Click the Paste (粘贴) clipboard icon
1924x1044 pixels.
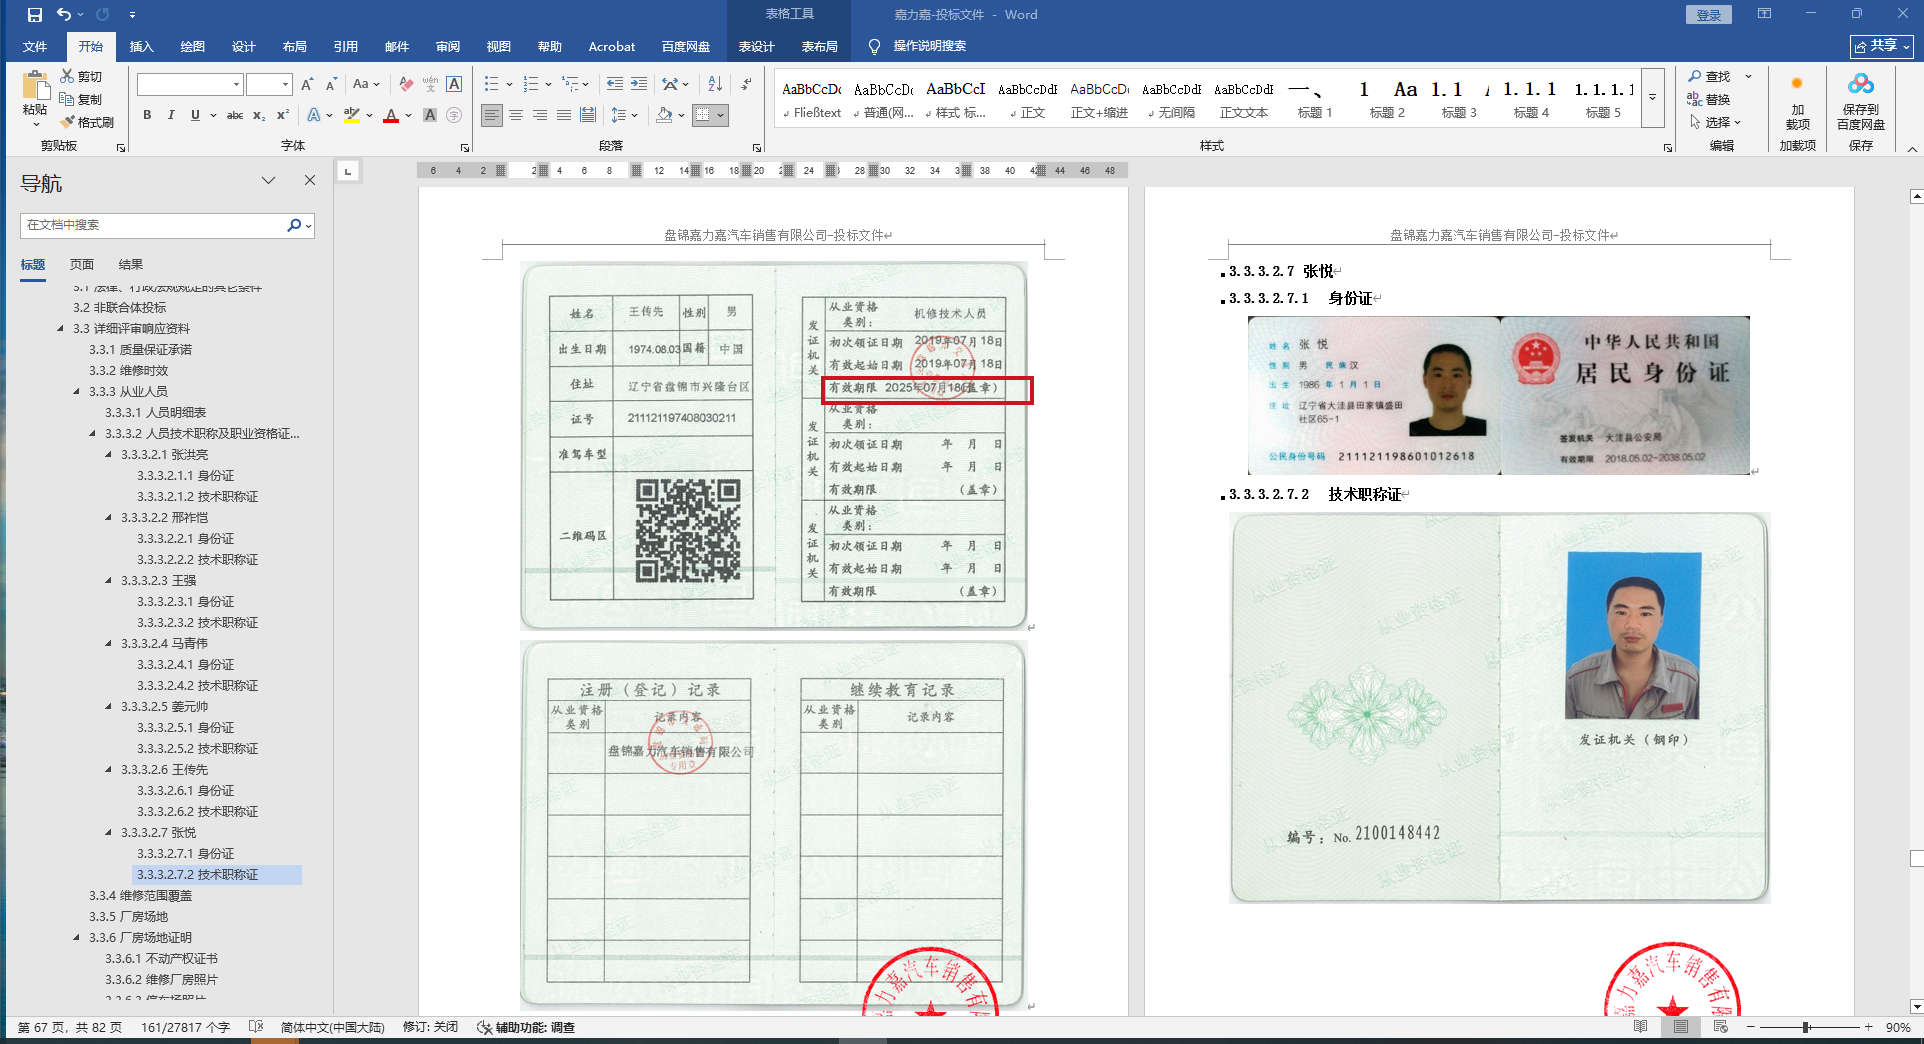(x=35, y=88)
